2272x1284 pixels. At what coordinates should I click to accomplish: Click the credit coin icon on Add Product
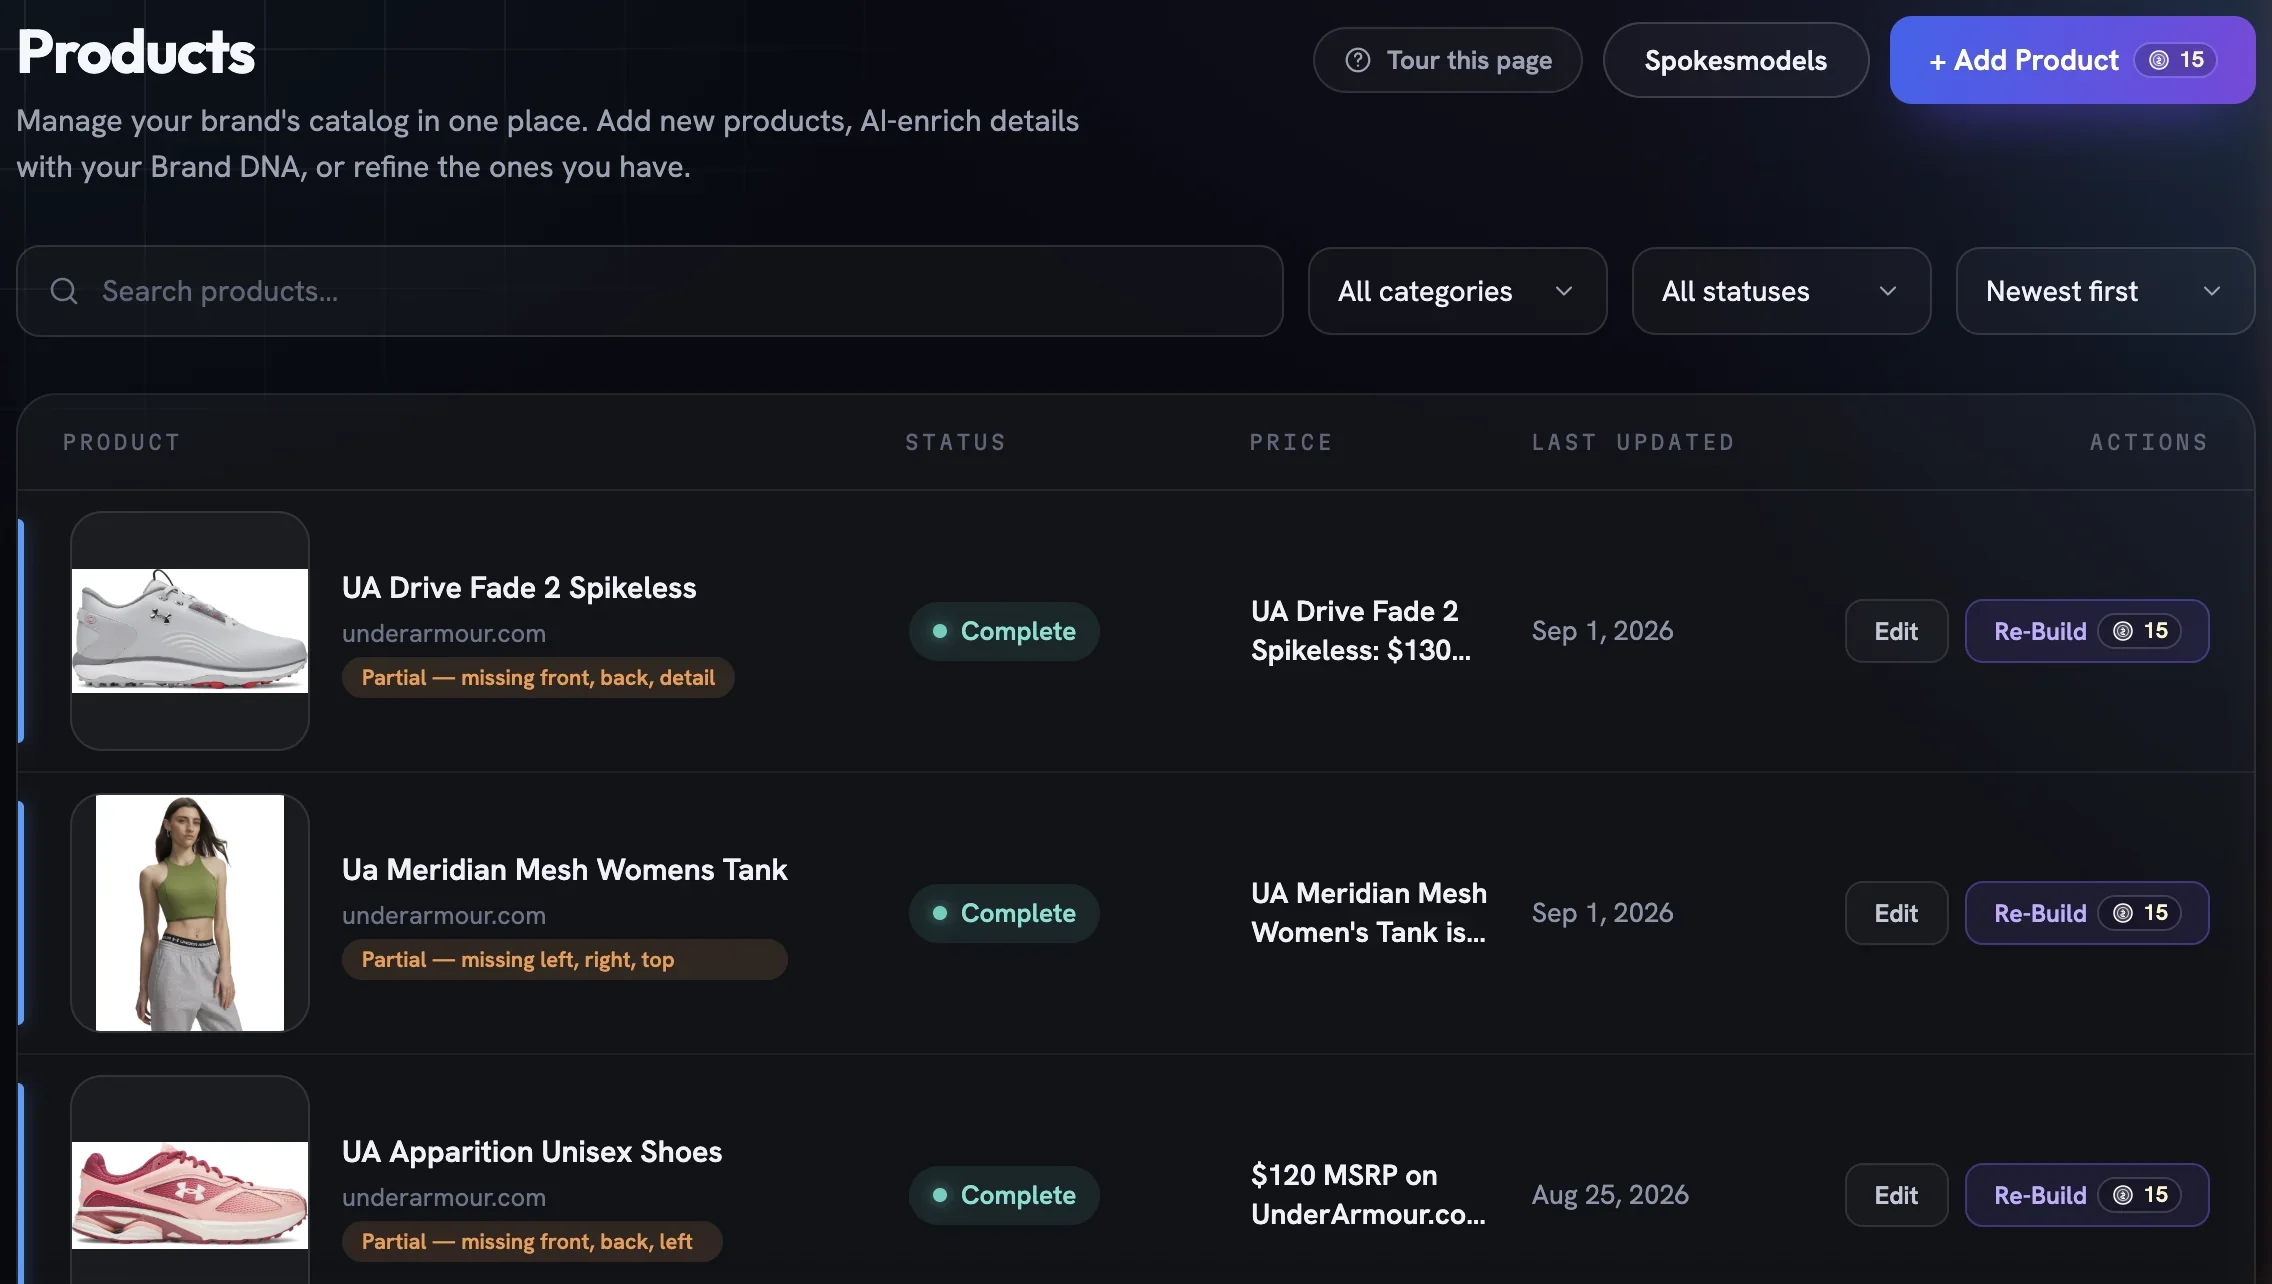pos(2158,60)
